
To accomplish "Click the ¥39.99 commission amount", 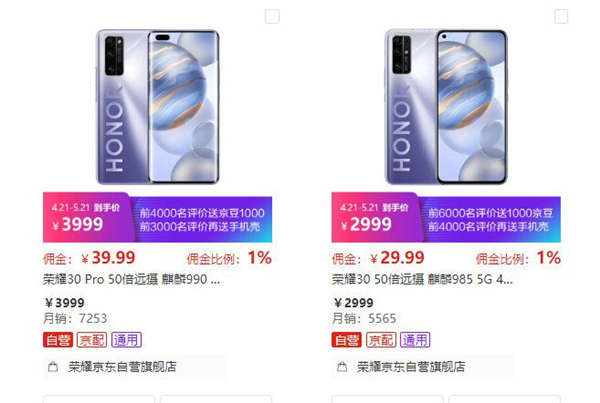I will pos(108,258).
